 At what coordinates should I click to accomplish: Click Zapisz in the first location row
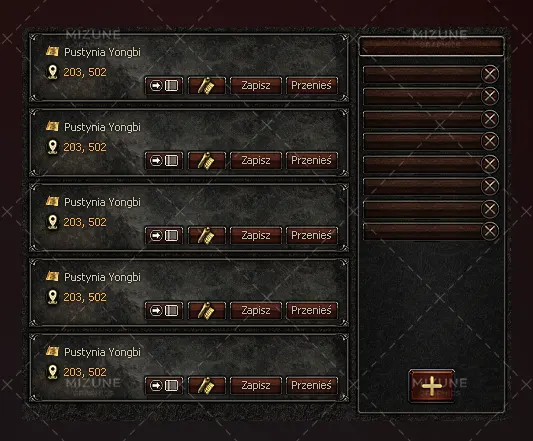click(x=256, y=85)
